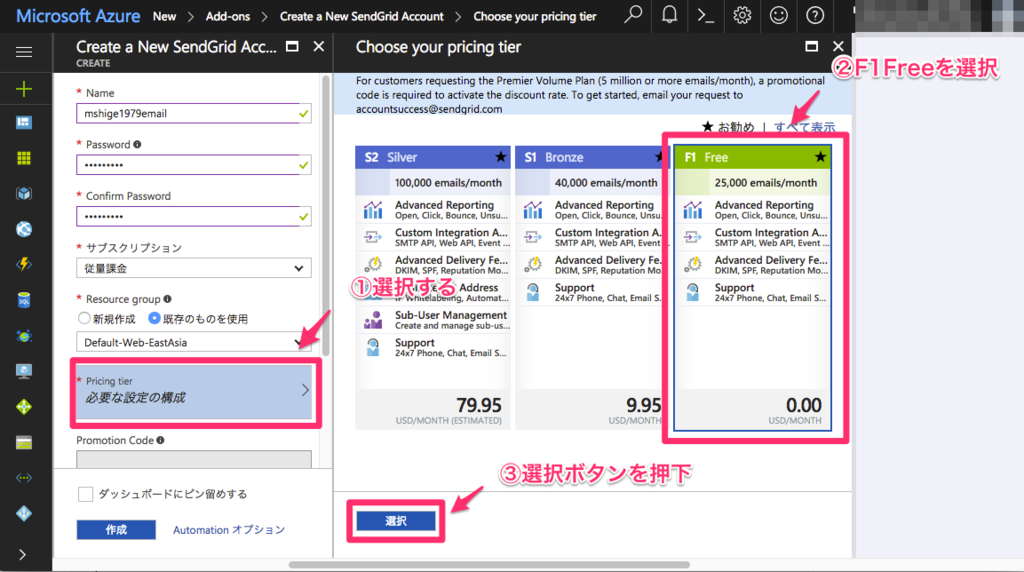The width and height of the screenshot is (1024, 572).
Task: Open Virtual machines monitor sidebar icon
Action: (x=24, y=371)
